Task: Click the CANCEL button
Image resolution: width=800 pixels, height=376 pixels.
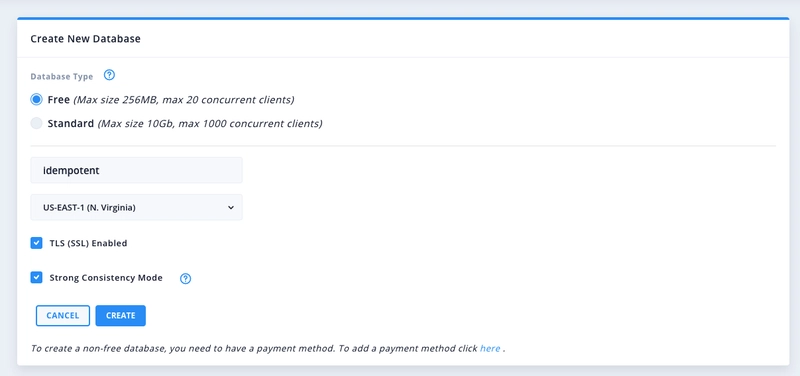Action: point(63,315)
